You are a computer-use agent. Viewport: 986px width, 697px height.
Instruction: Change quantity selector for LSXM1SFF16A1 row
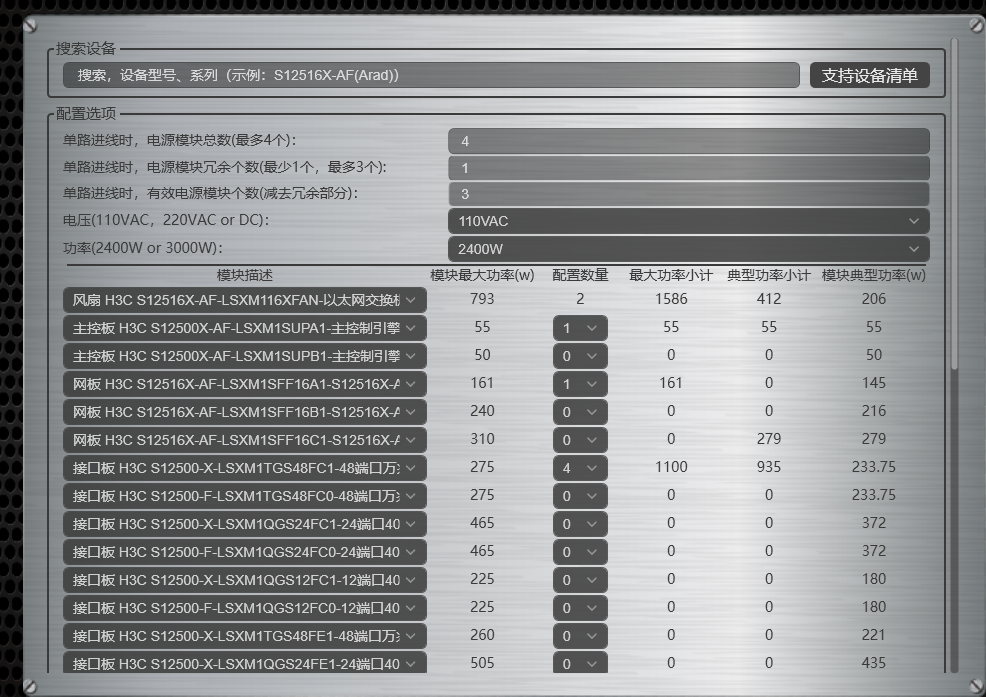(580, 384)
